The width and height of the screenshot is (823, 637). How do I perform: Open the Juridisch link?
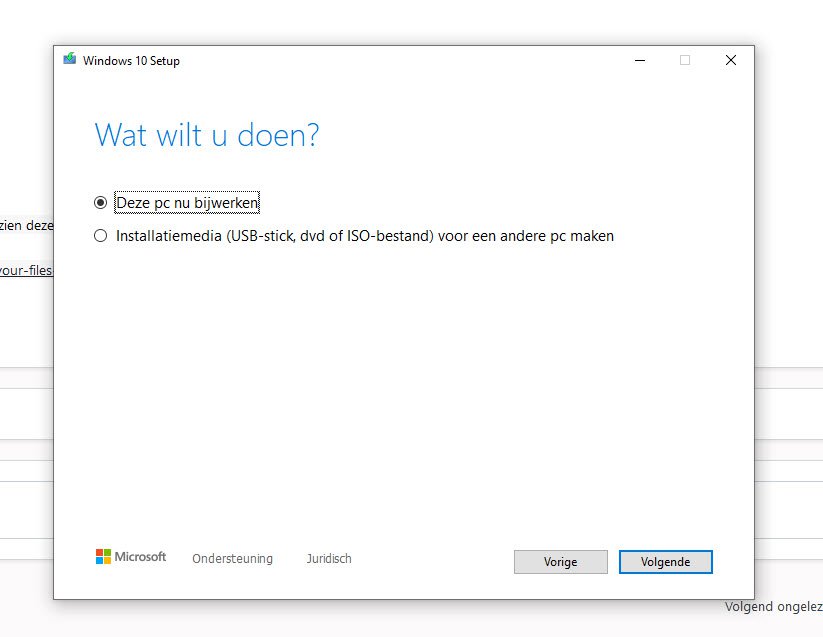[x=329, y=558]
